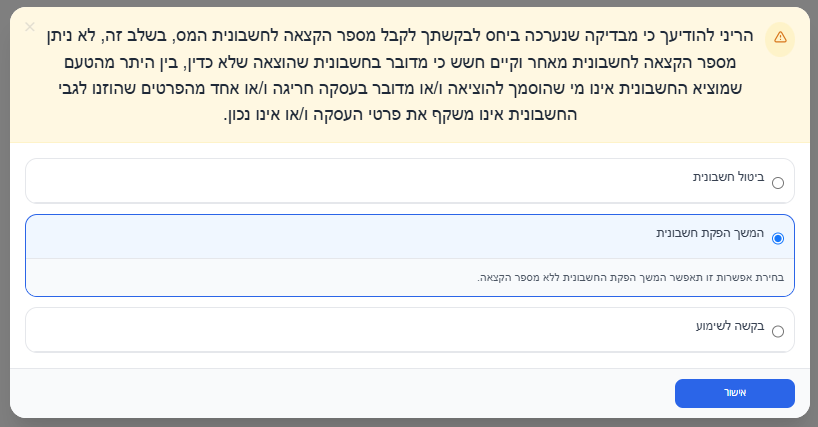The image size is (818, 427).
Task: Click the last line of the yellow warning text
Action: click(x=400, y=115)
